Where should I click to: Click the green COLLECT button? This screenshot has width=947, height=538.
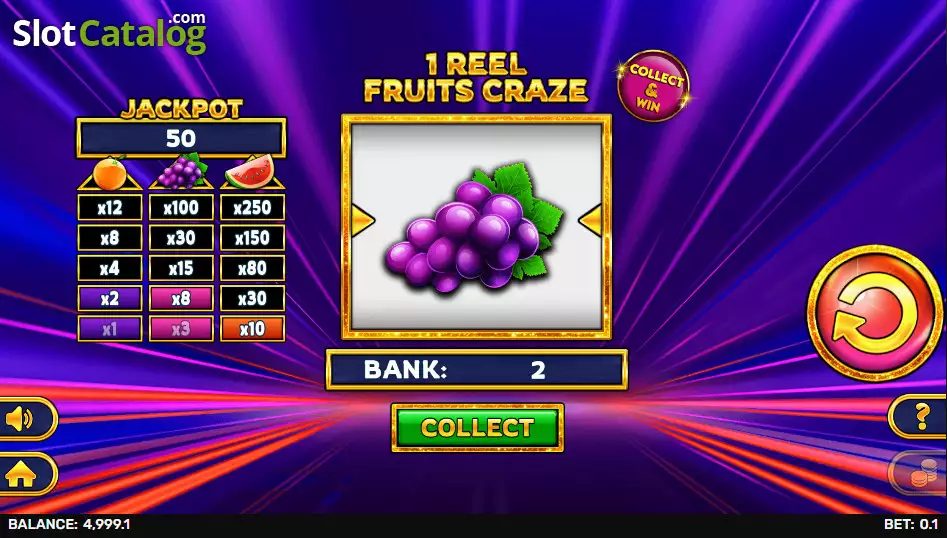tap(477, 428)
